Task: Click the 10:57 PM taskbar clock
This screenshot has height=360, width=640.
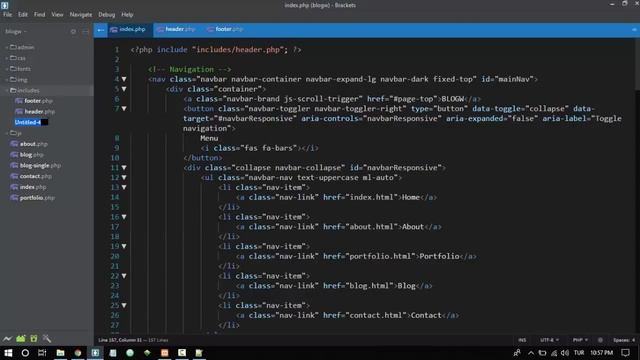Action: click(602, 353)
